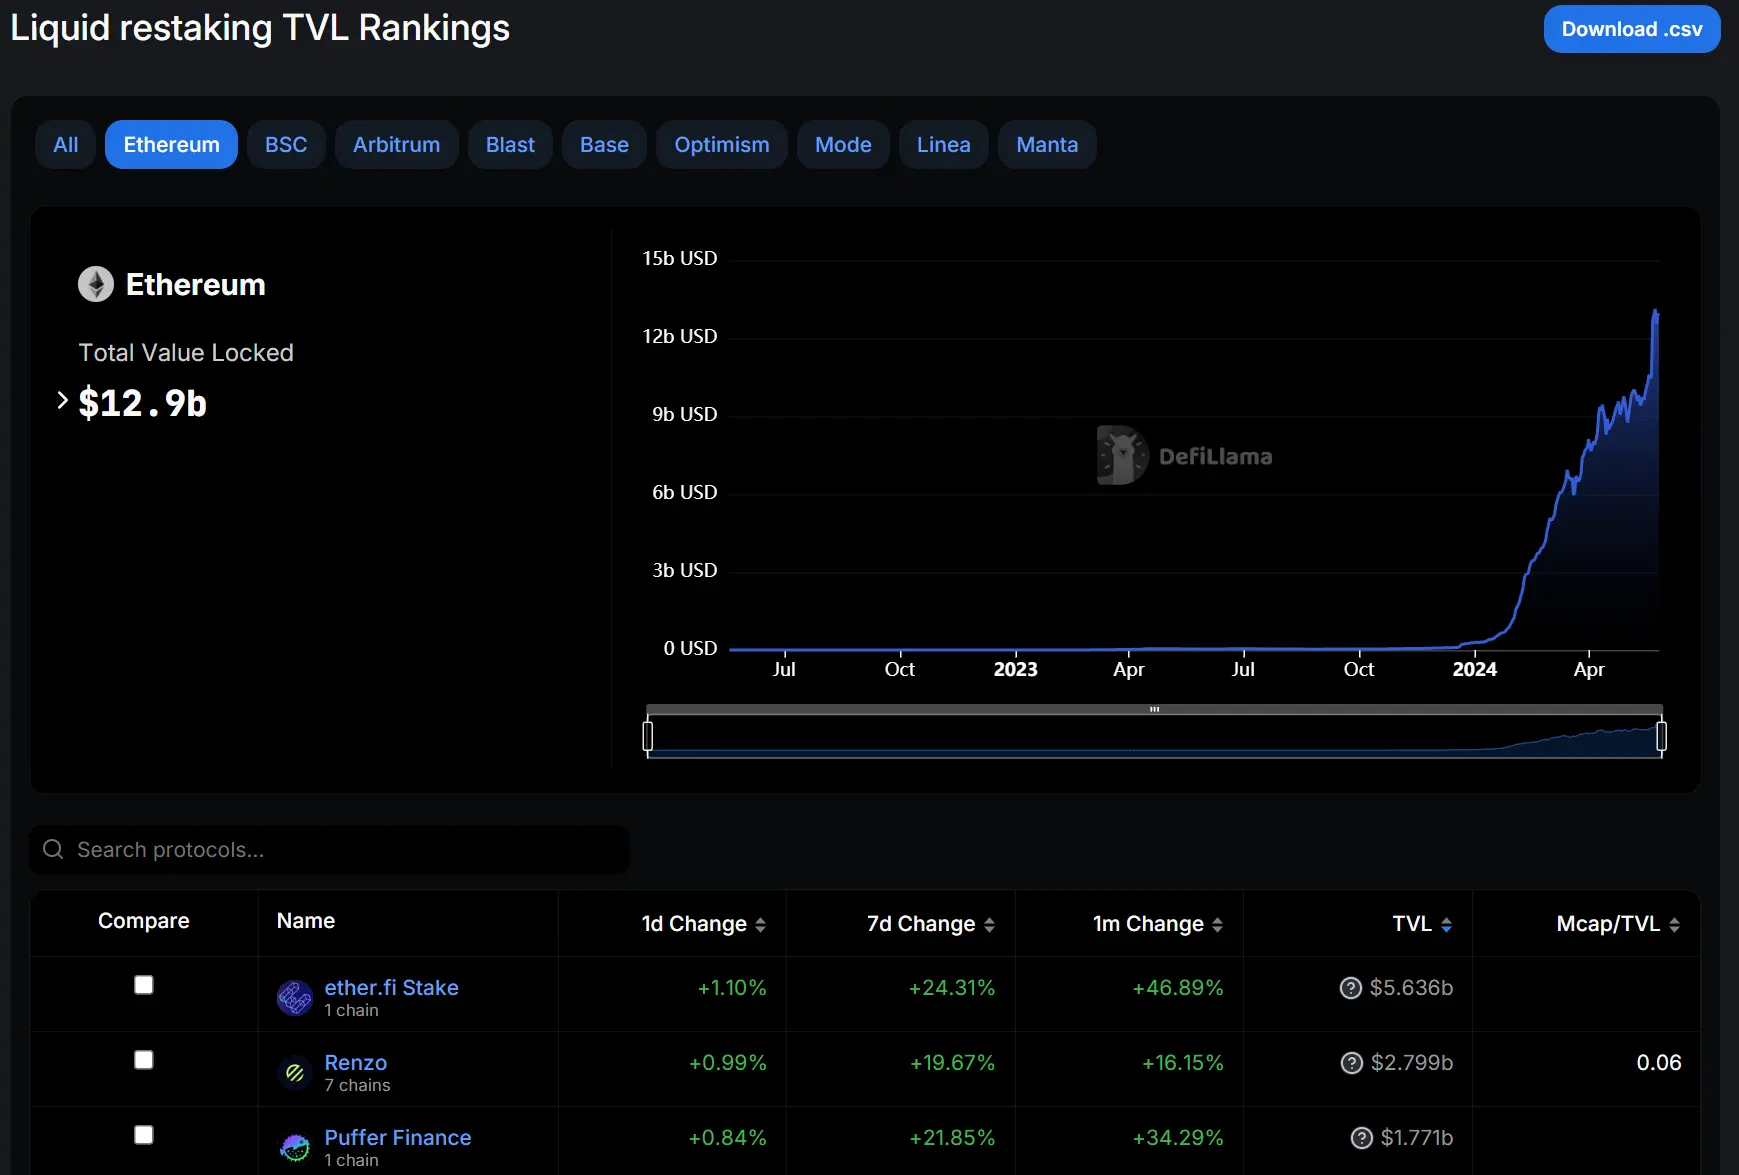Enable compare for Puffer Finance
The height and width of the screenshot is (1175, 1739).
point(144,1135)
